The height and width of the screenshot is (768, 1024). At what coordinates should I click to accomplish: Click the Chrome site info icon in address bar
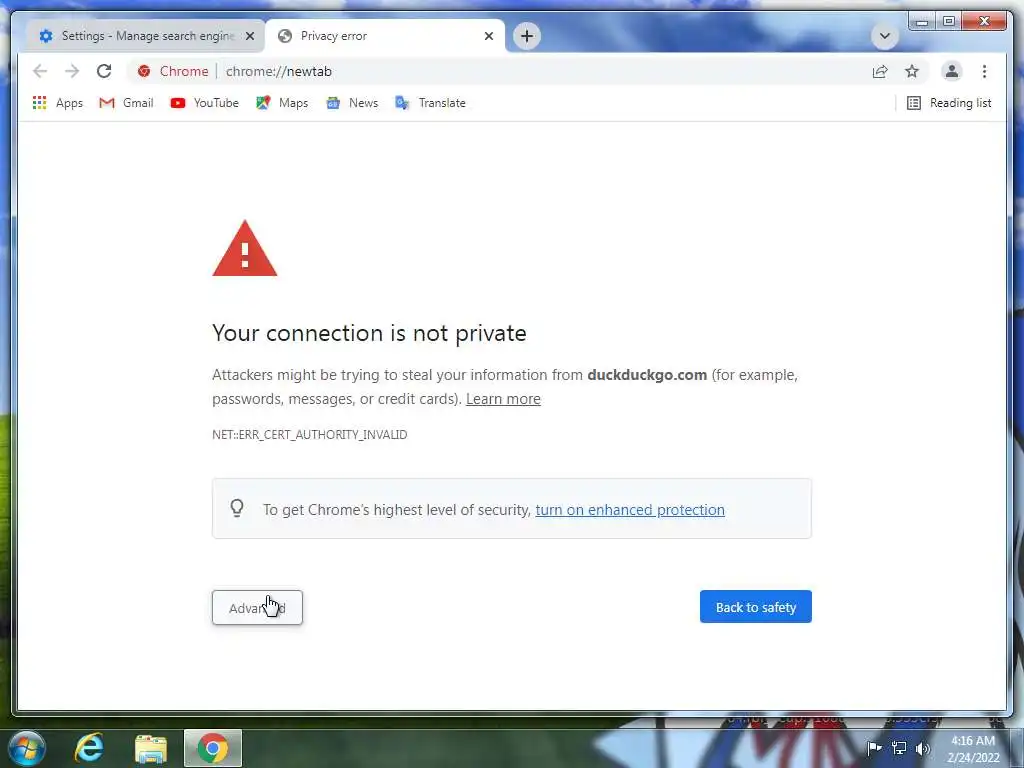pyautogui.click(x=144, y=71)
